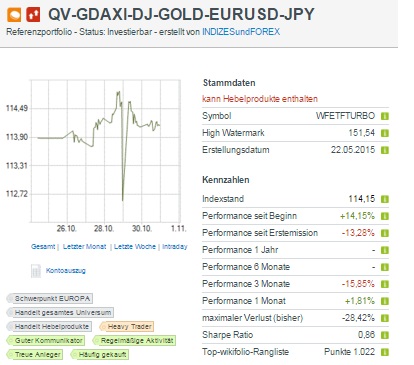Image resolution: width=414 pixels, height=365 pixels.
Task: Open info icon beside Performance seit Erstemission
Action: click(385, 233)
